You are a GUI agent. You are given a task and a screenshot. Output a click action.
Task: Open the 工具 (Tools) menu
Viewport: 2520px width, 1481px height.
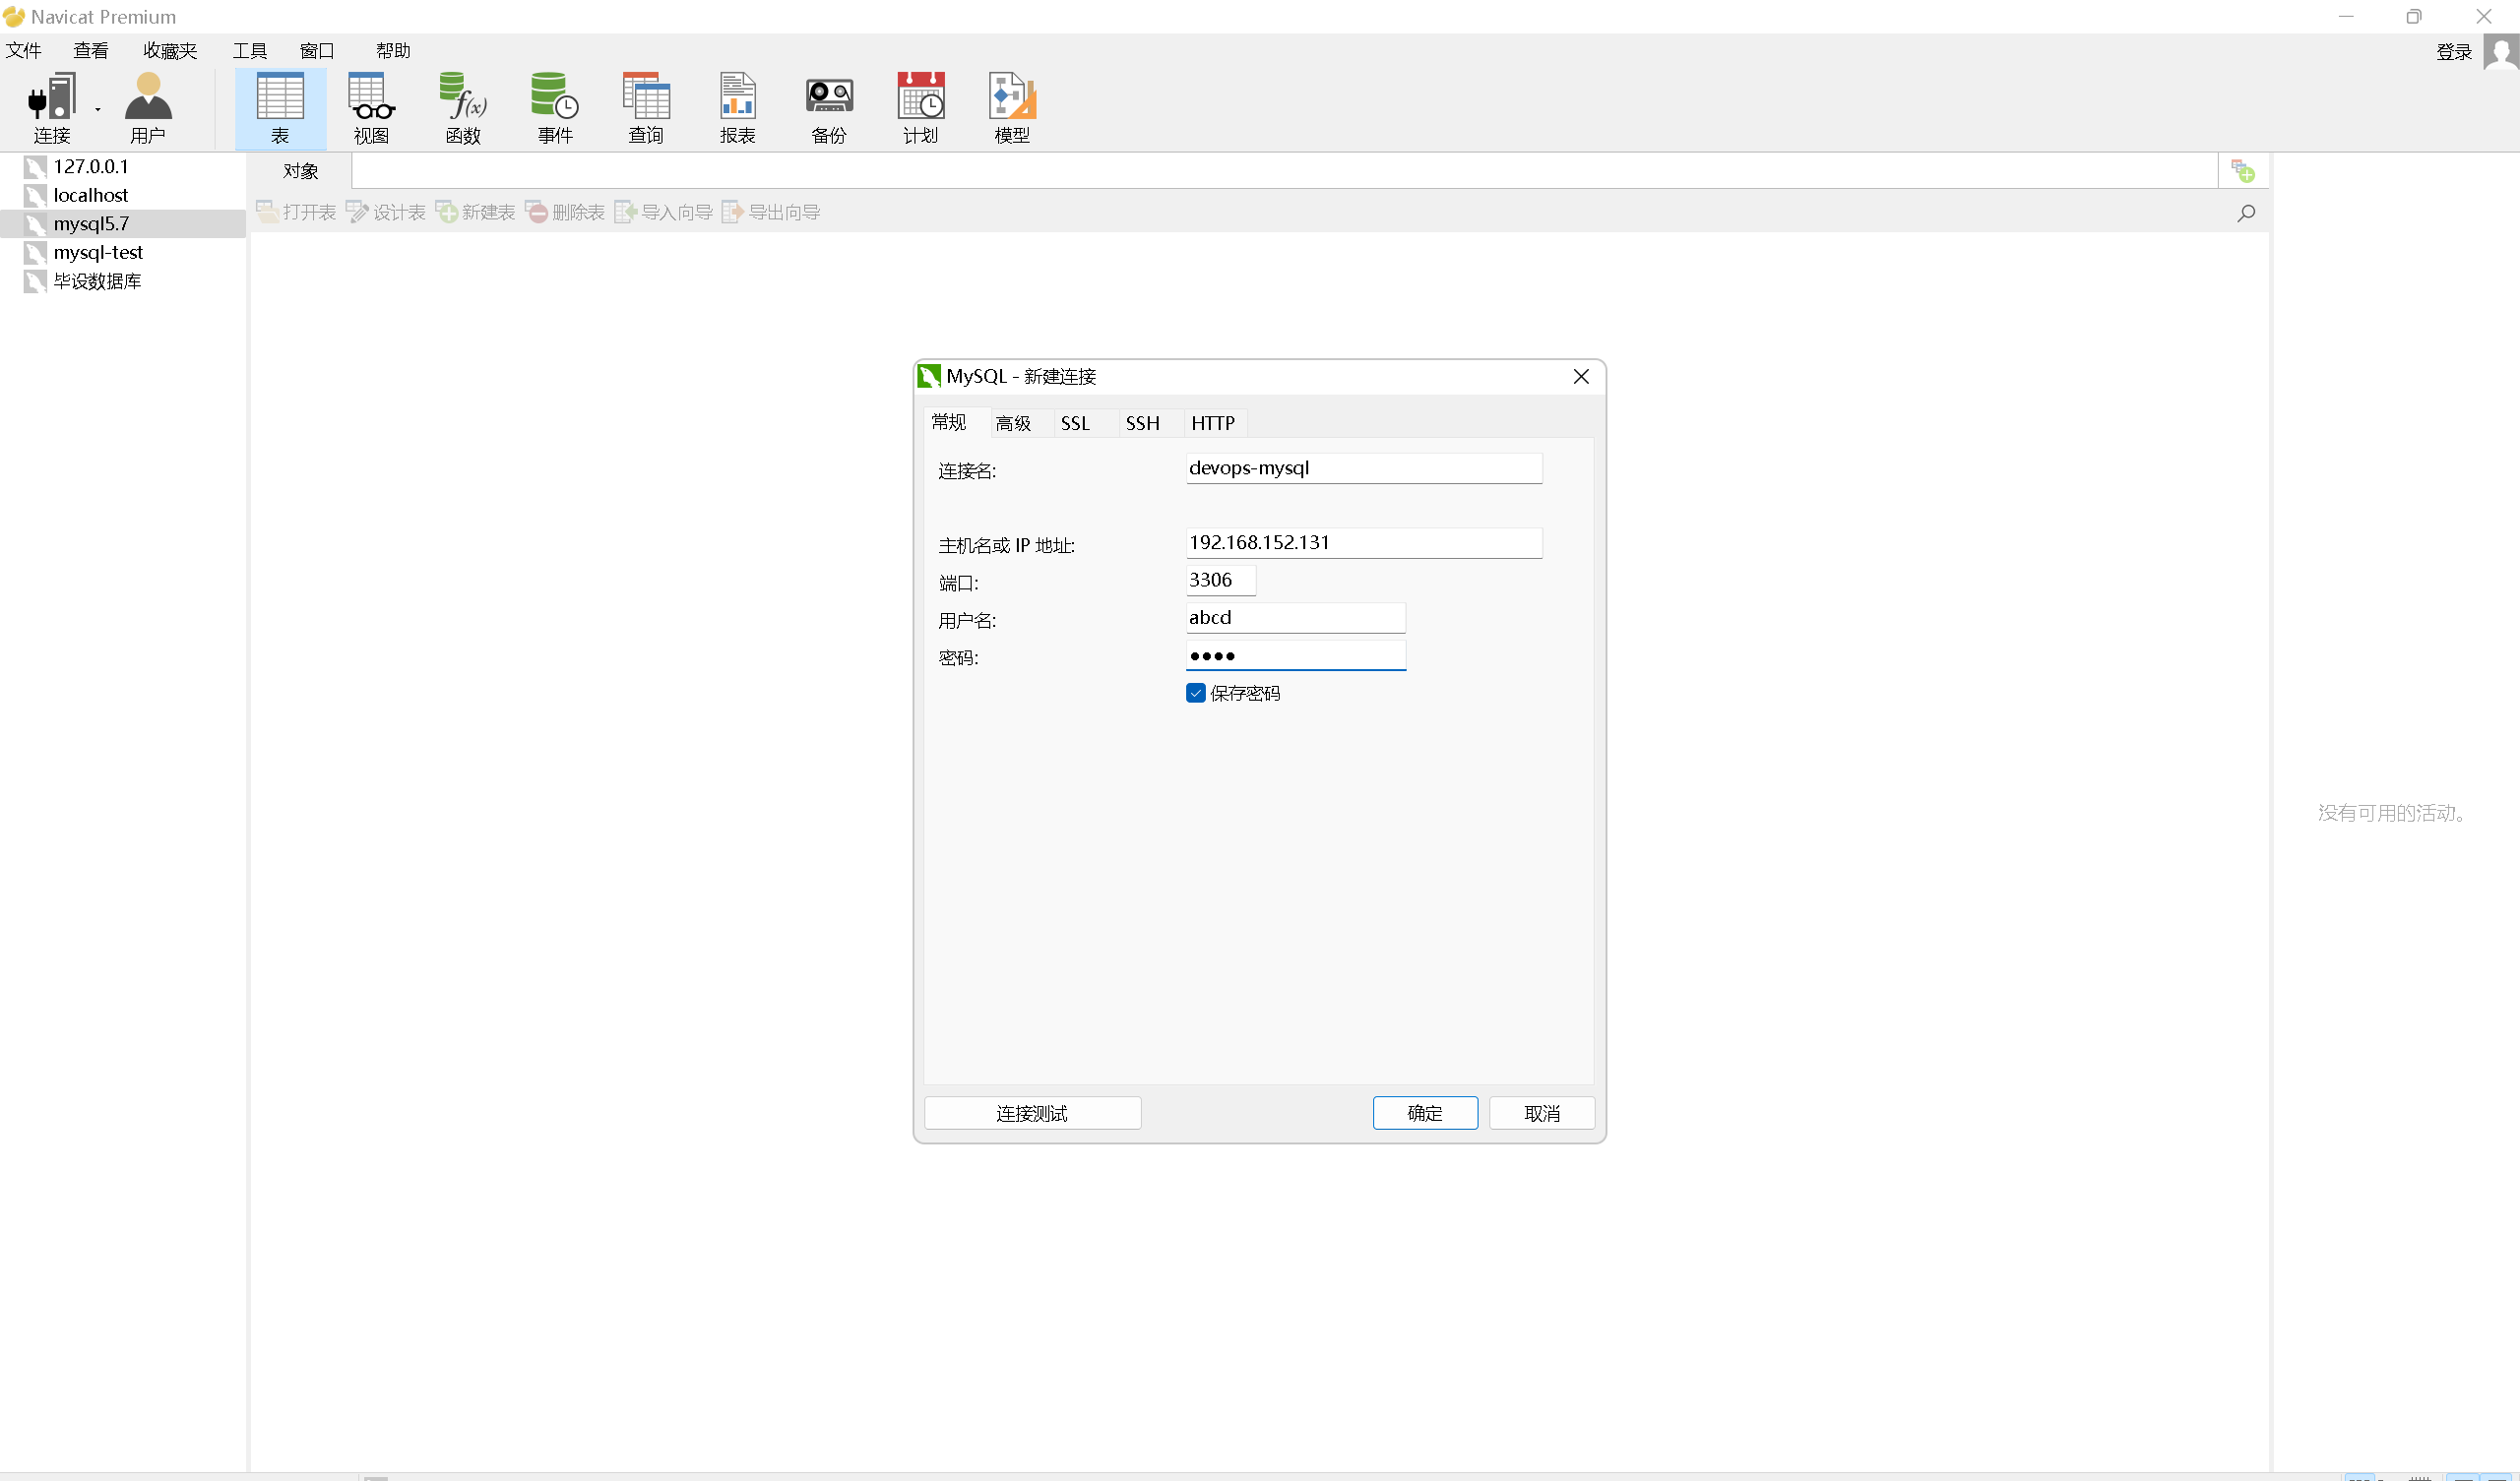[250, 50]
